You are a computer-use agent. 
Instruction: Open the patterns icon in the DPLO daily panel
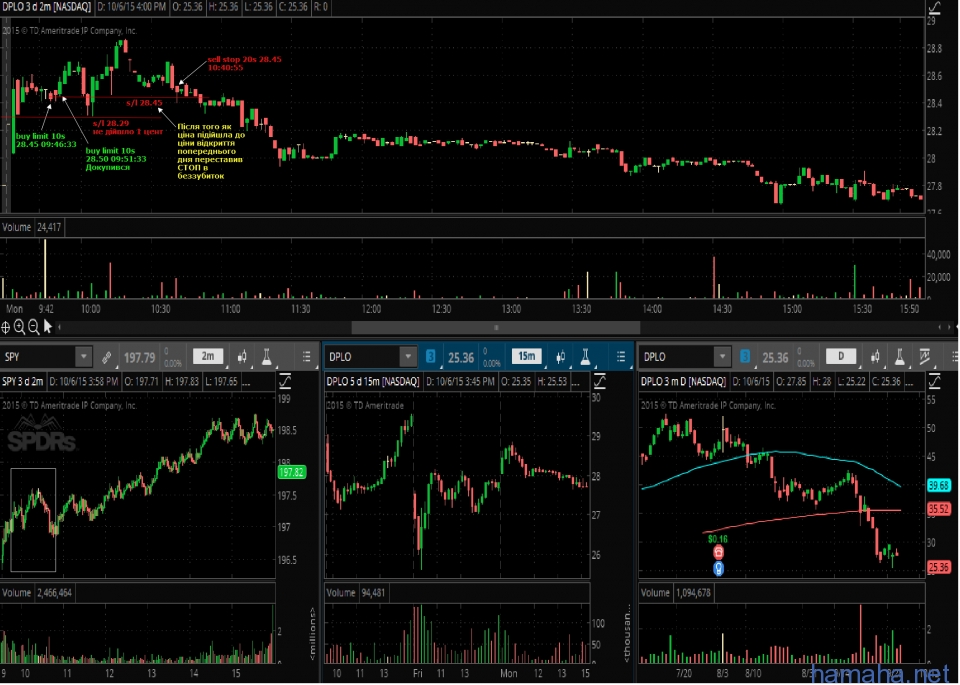[x=924, y=357]
